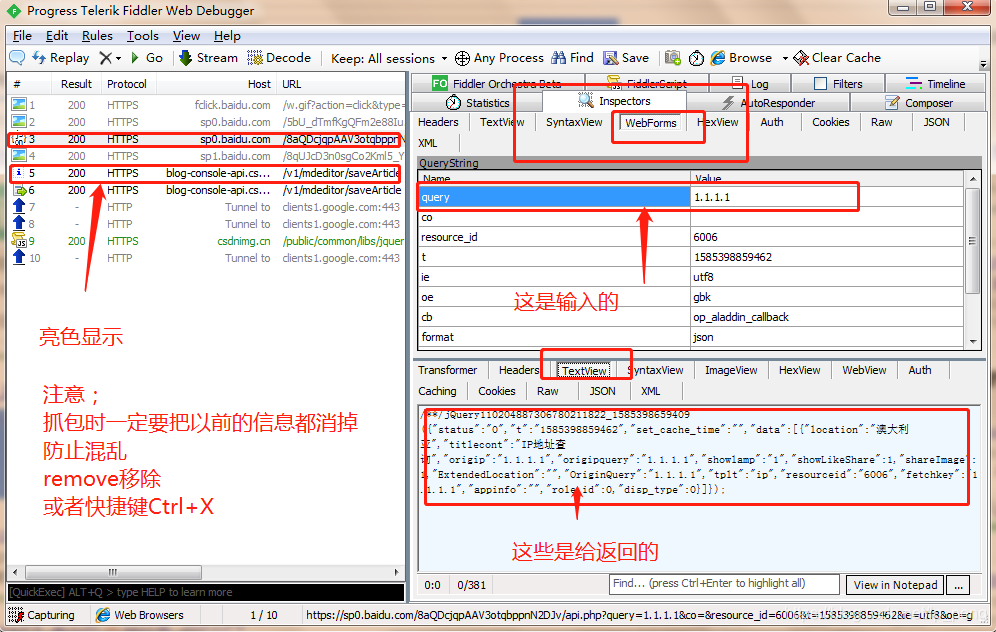This screenshot has height=632, width=996.
Task: Select response Caching tab
Action: coord(437,391)
